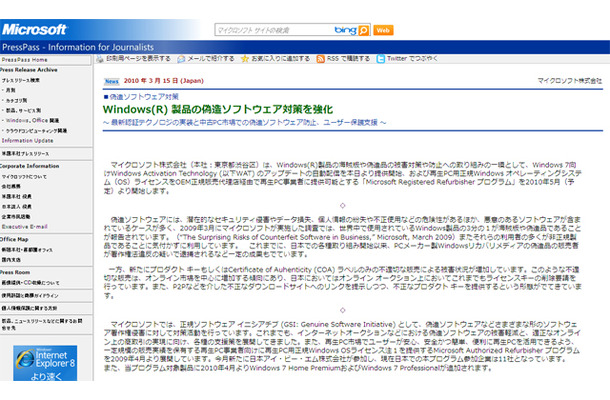Click the マイクロソフト株式会社 text at top right

(570, 81)
